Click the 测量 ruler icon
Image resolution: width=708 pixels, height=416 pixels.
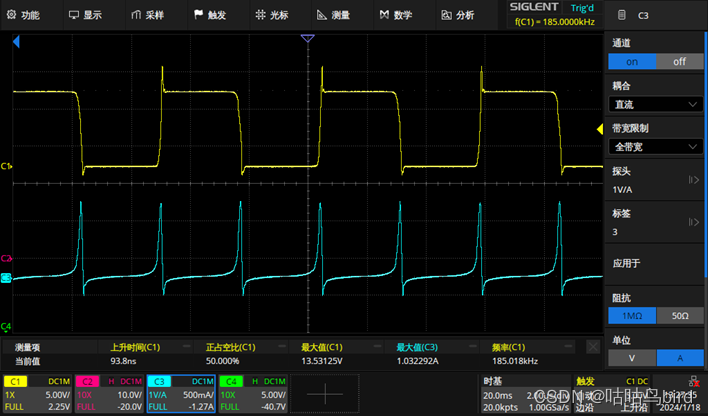pos(321,15)
